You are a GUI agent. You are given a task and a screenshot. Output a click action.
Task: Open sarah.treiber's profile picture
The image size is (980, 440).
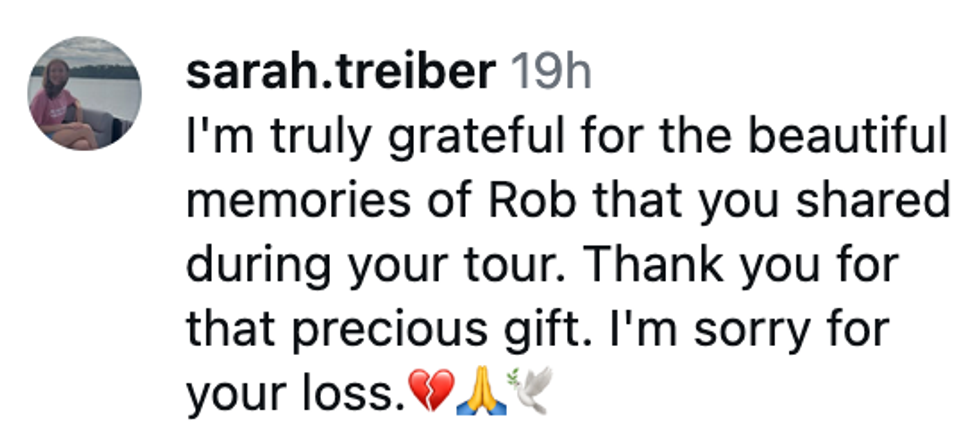[85, 94]
